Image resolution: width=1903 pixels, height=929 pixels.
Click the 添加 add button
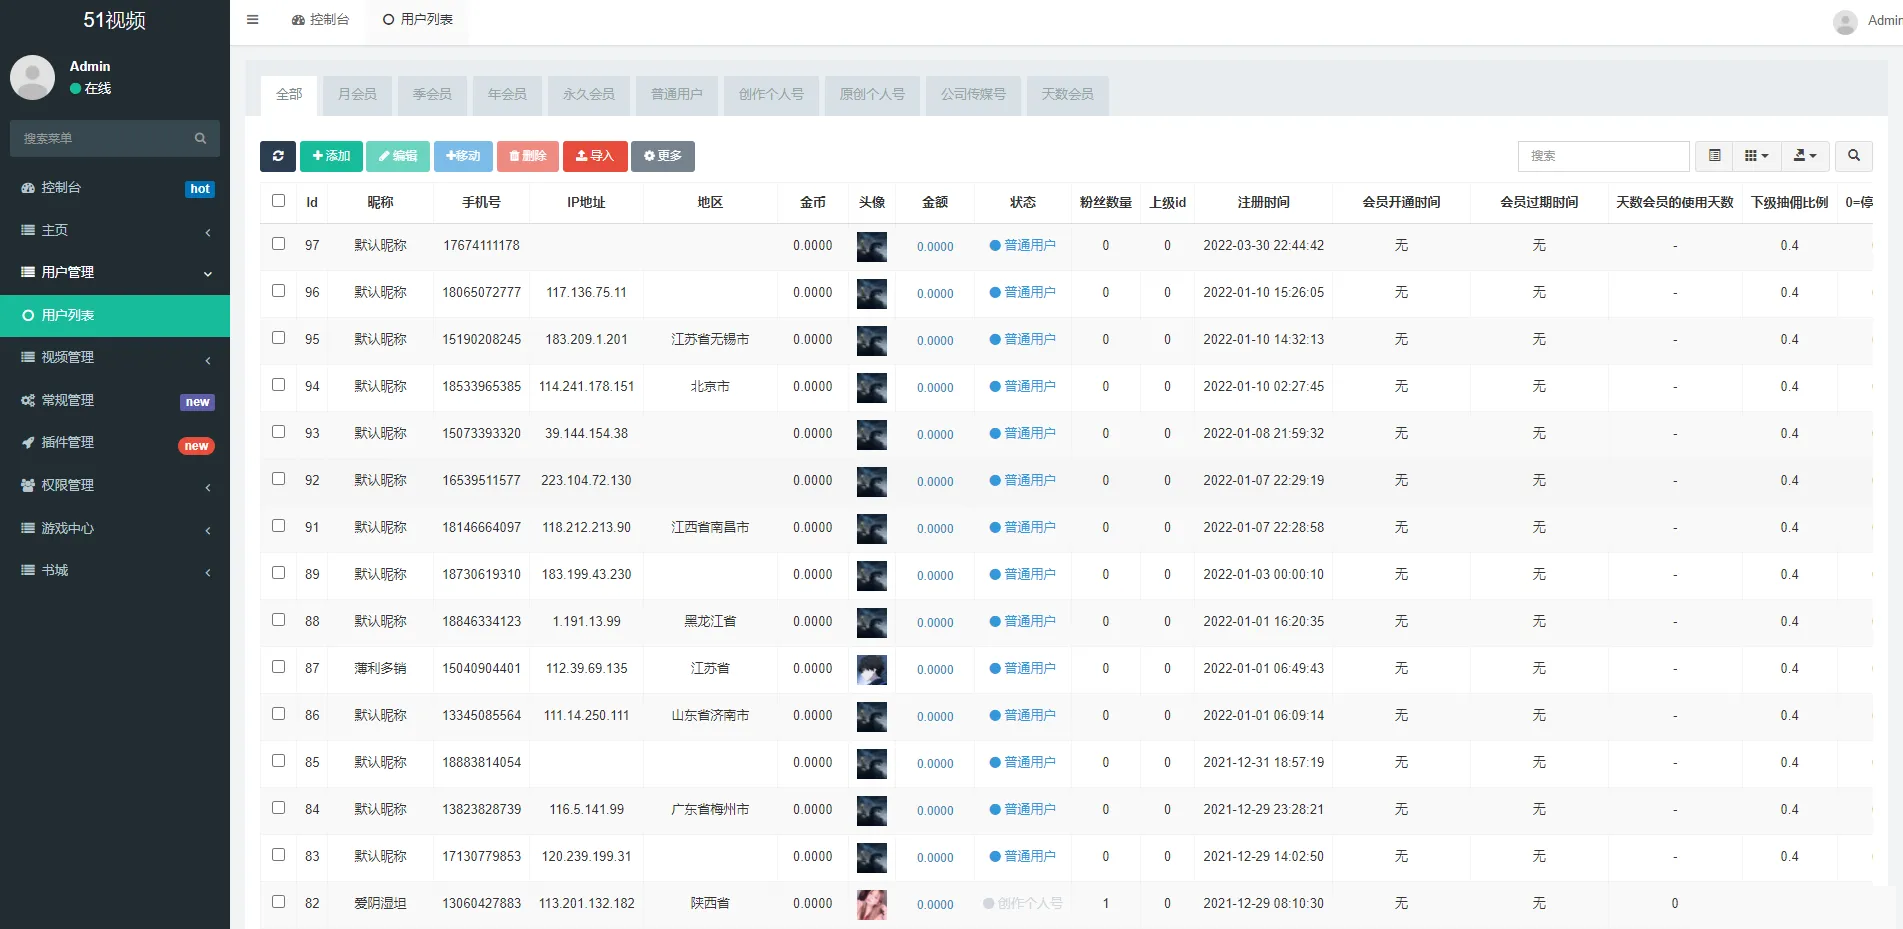click(x=331, y=156)
